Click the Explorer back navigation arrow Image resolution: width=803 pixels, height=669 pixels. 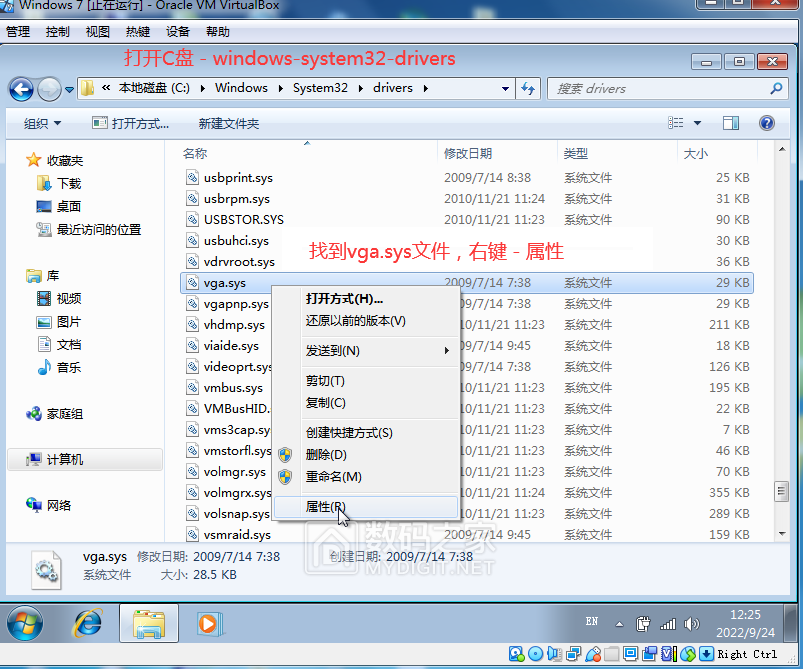coord(21,89)
